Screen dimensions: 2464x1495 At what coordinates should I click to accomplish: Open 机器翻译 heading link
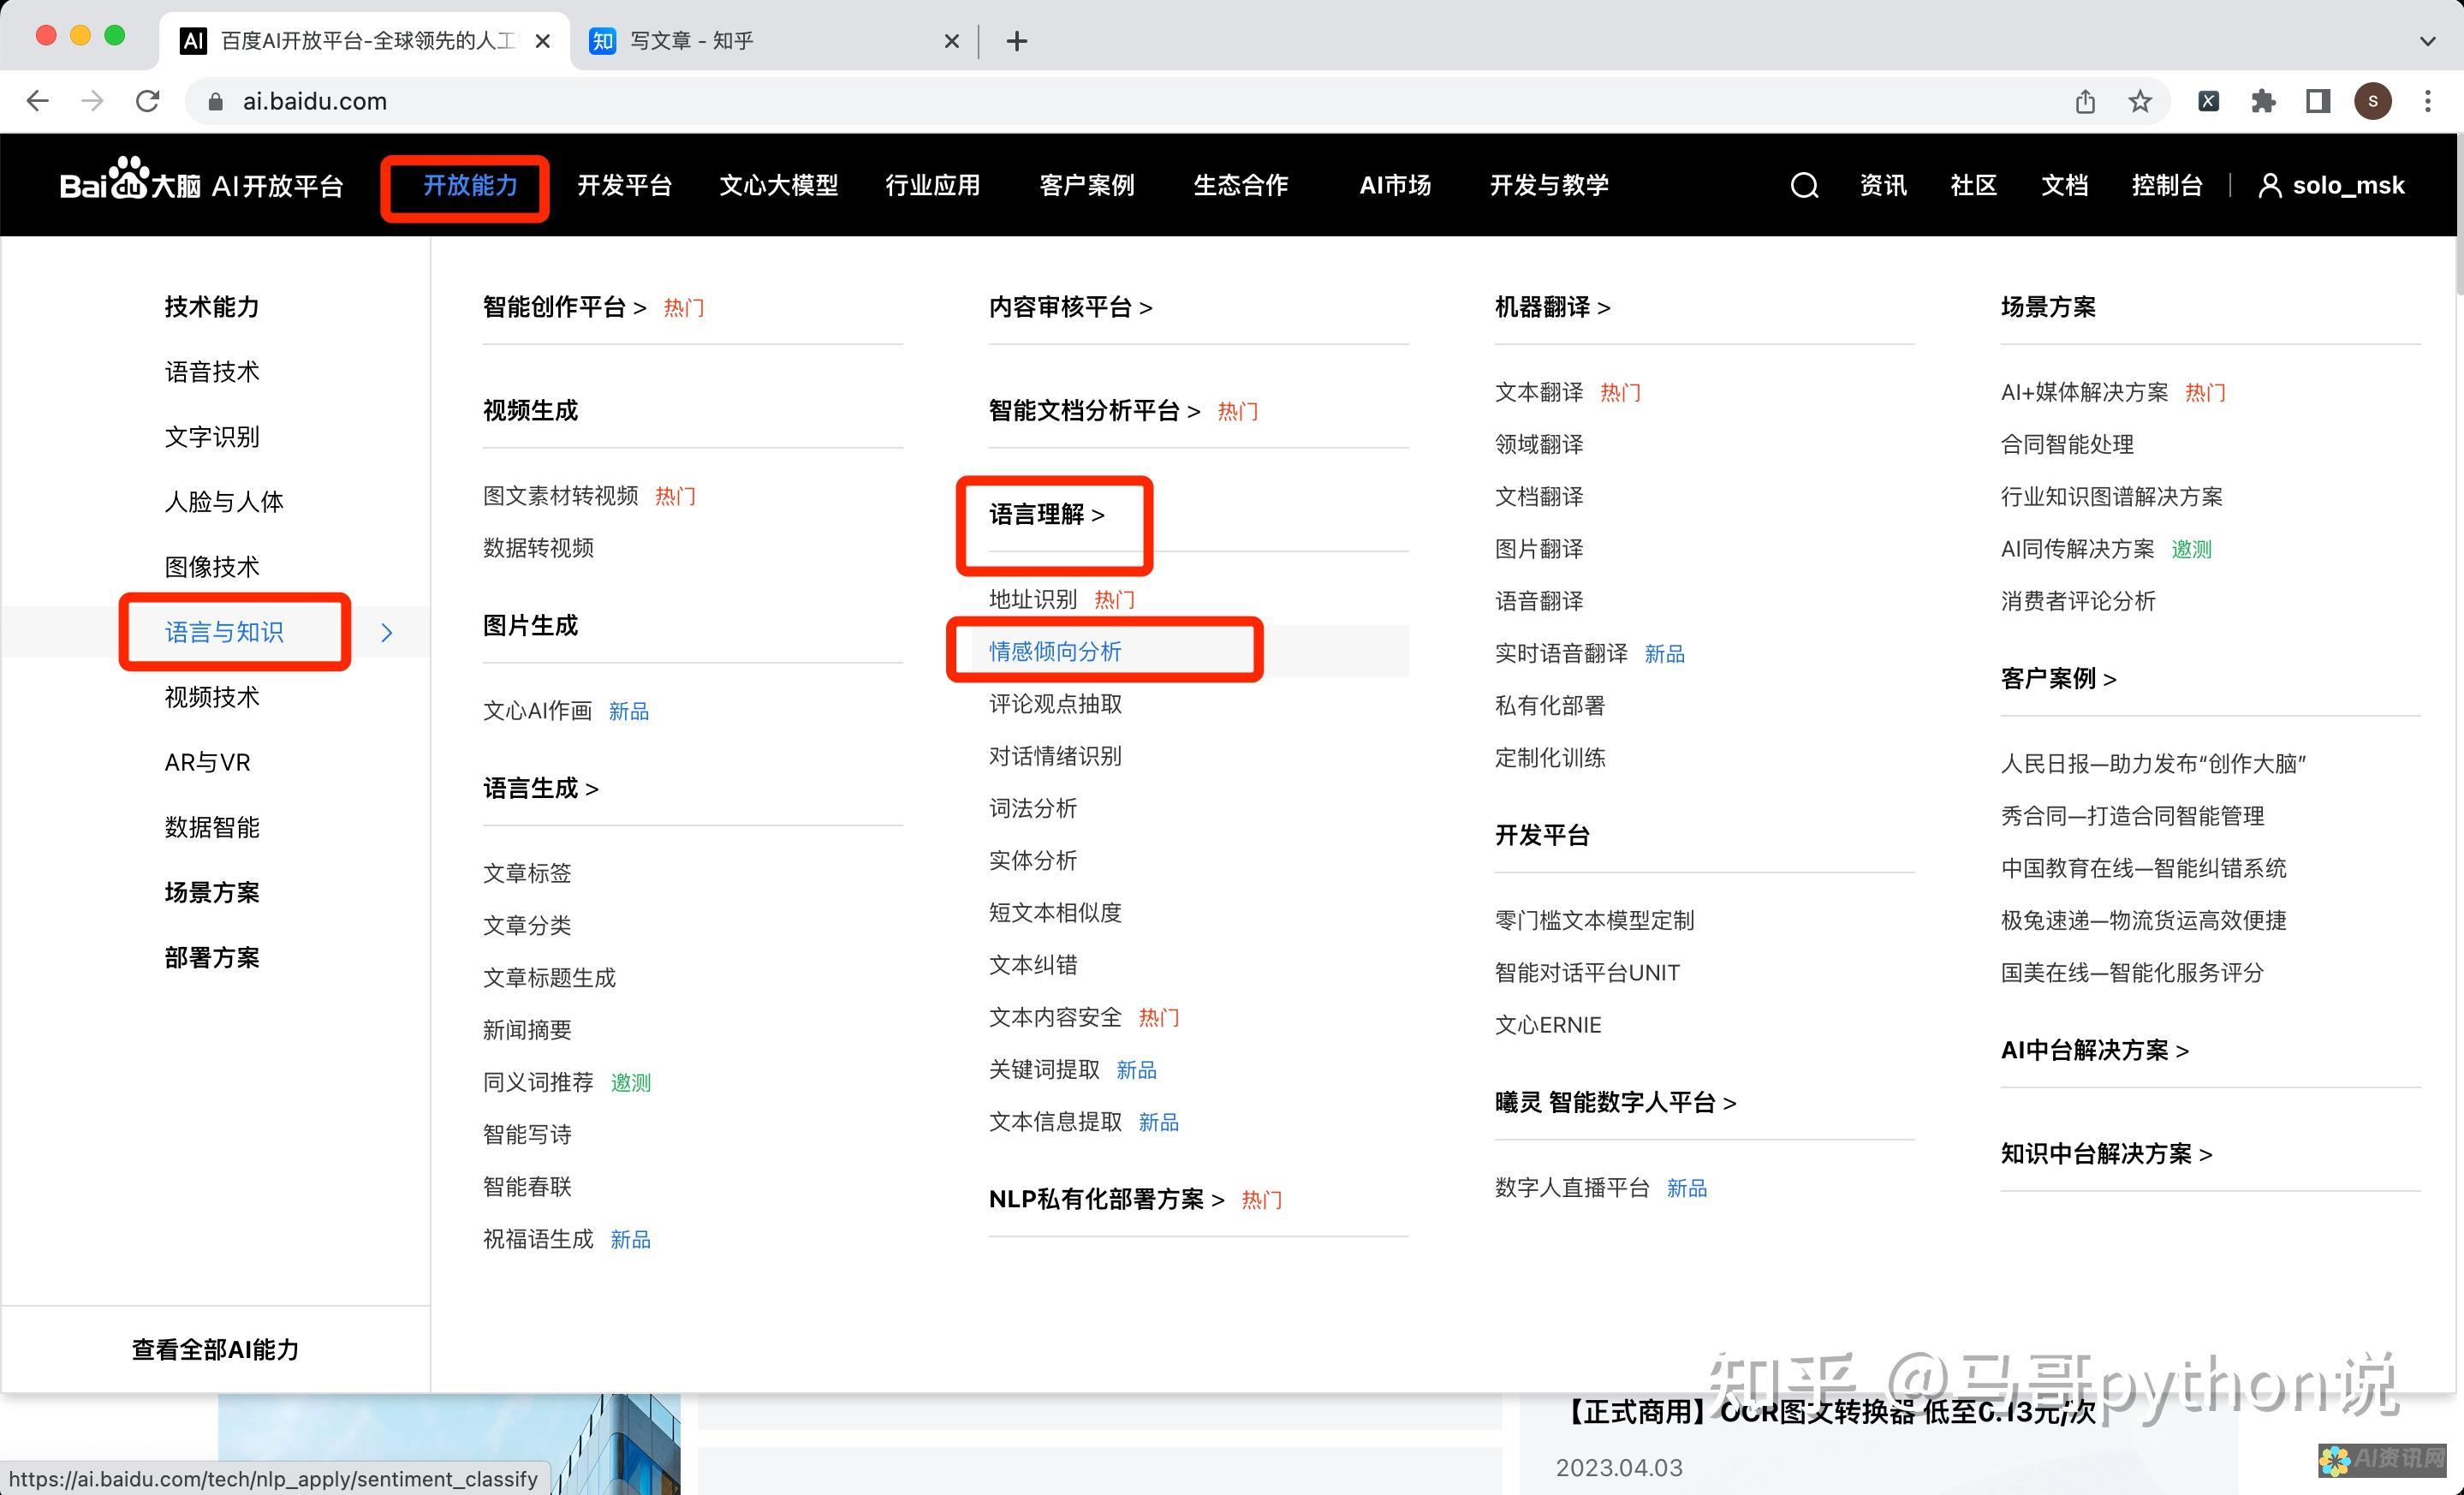(x=1552, y=307)
